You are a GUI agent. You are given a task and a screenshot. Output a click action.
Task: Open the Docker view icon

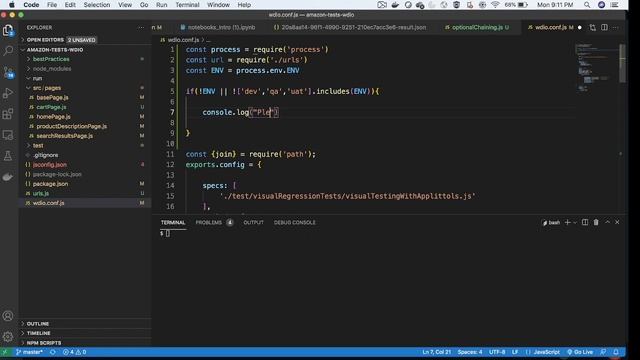(8, 177)
